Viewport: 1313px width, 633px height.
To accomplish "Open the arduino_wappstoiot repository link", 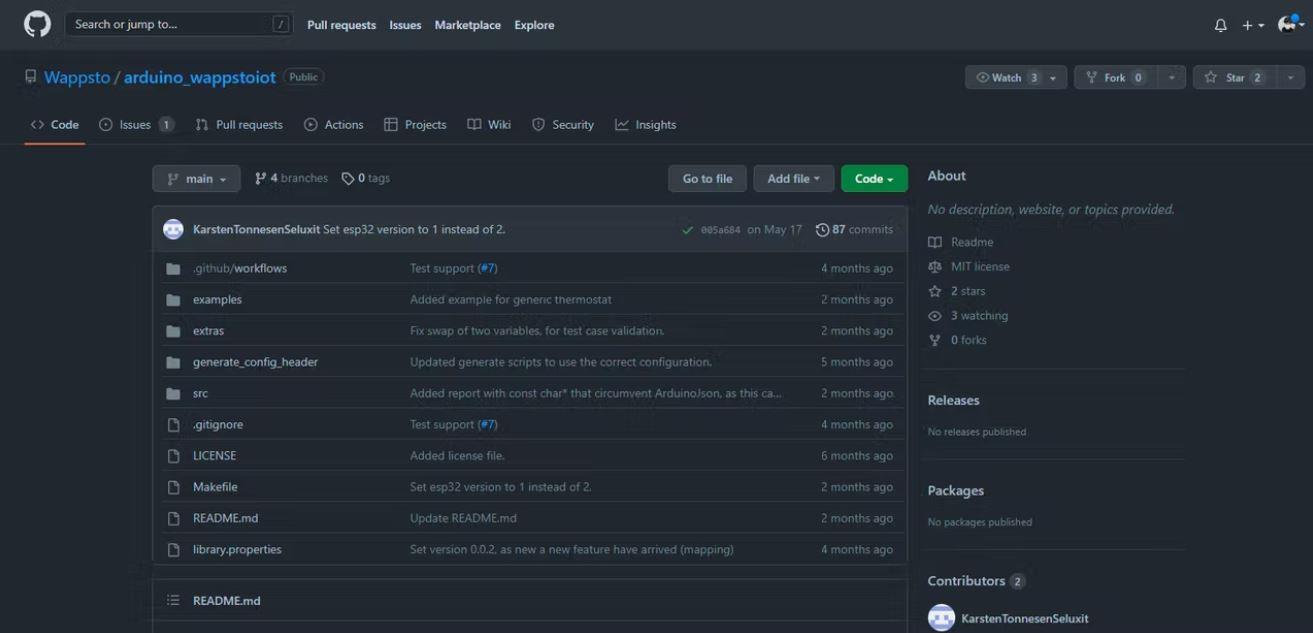I will coord(199,77).
